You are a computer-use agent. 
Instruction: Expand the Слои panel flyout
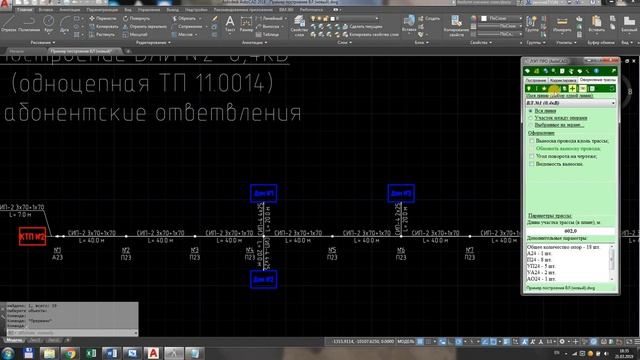point(344,42)
